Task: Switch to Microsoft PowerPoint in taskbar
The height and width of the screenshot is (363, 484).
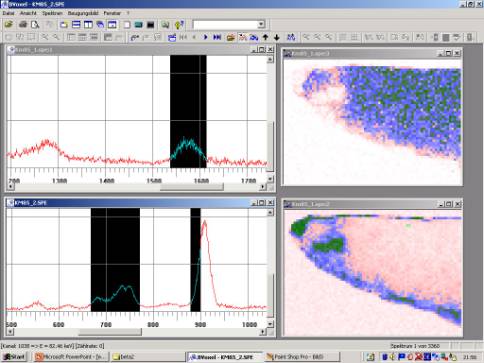Action: point(72,357)
